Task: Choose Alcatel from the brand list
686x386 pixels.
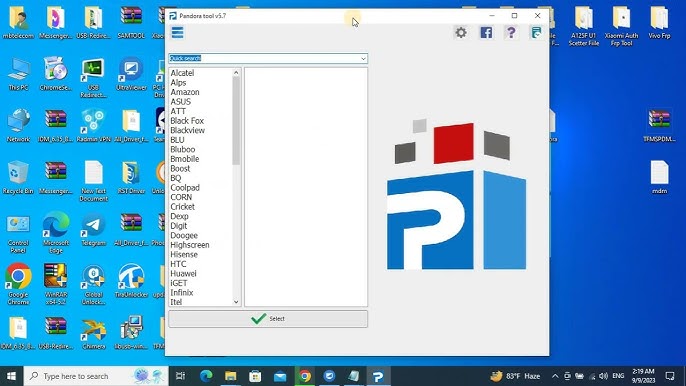Action: coord(182,73)
